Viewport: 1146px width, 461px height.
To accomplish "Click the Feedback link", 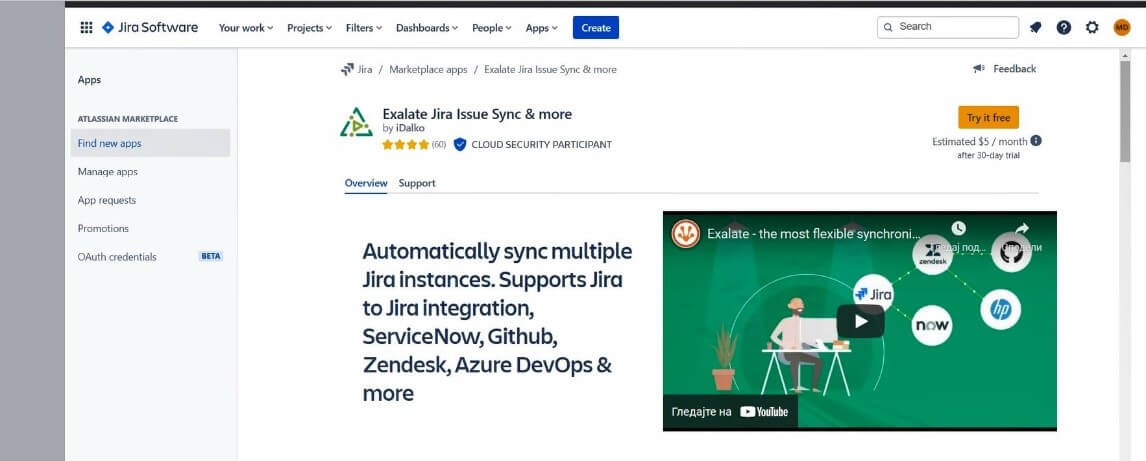I will 1014,69.
